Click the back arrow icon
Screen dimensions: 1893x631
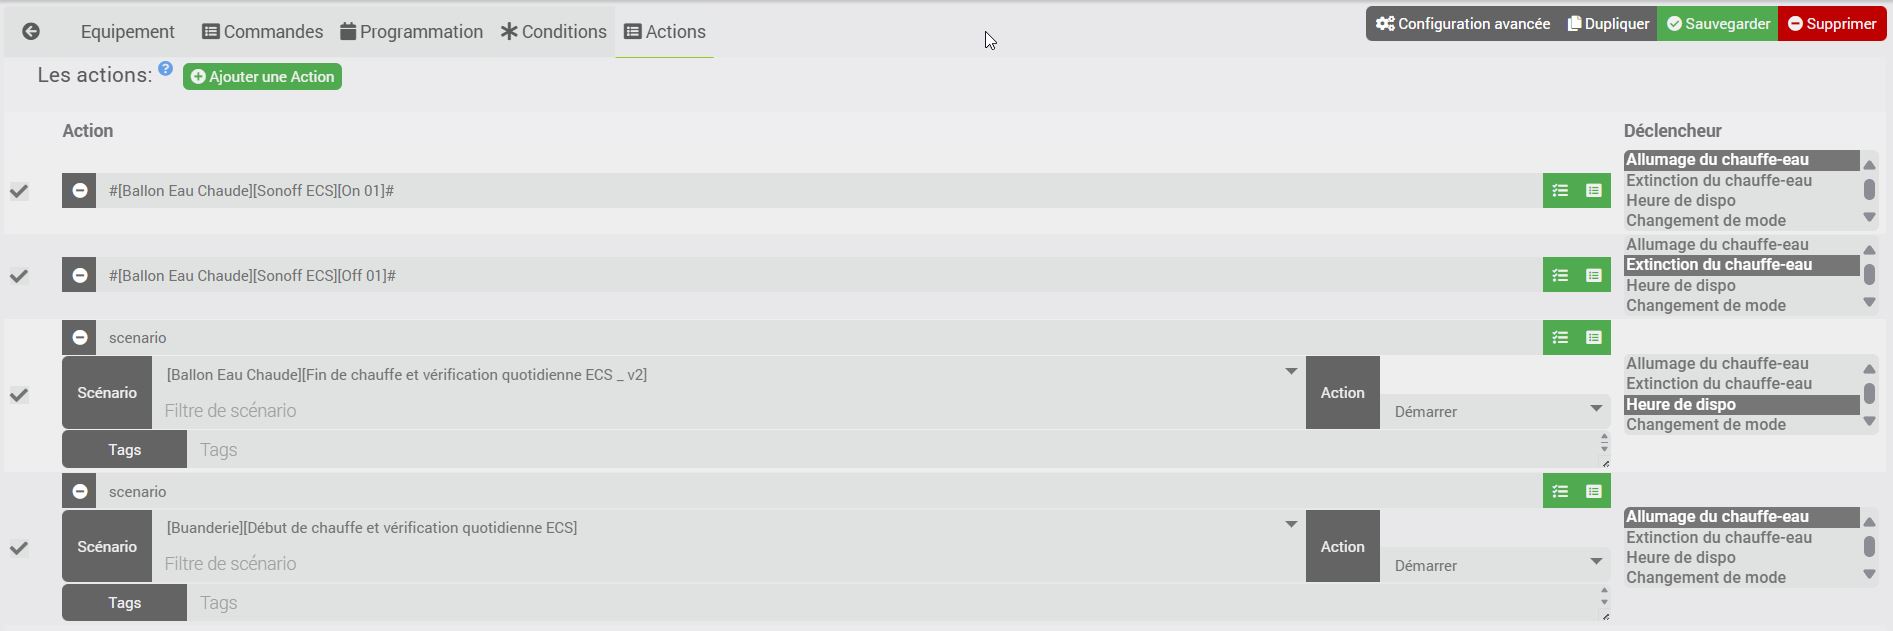point(31,32)
